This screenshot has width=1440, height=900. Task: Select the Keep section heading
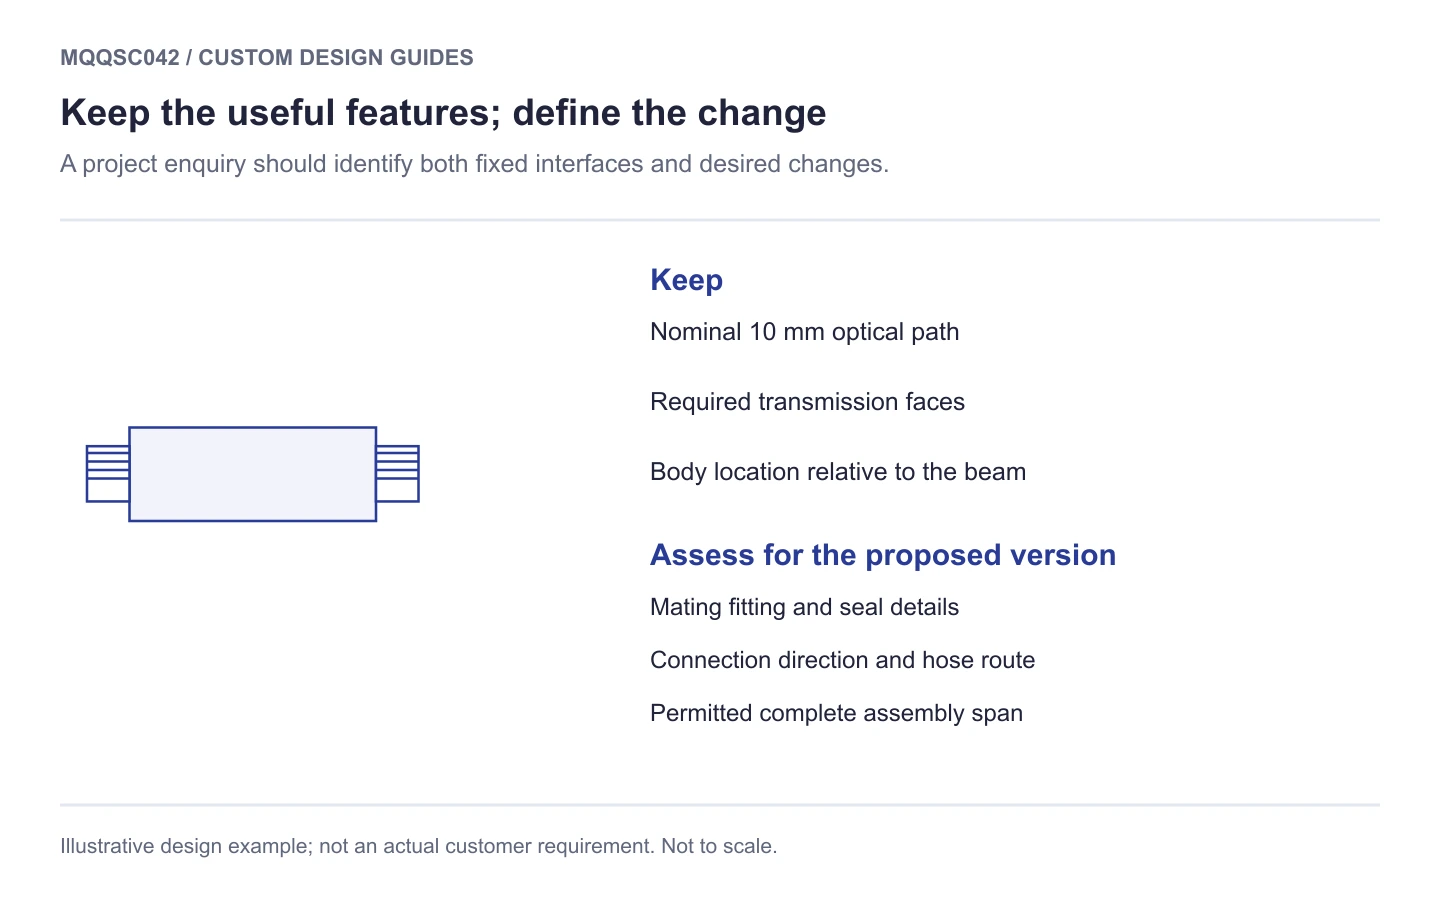pyautogui.click(x=686, y=280)
